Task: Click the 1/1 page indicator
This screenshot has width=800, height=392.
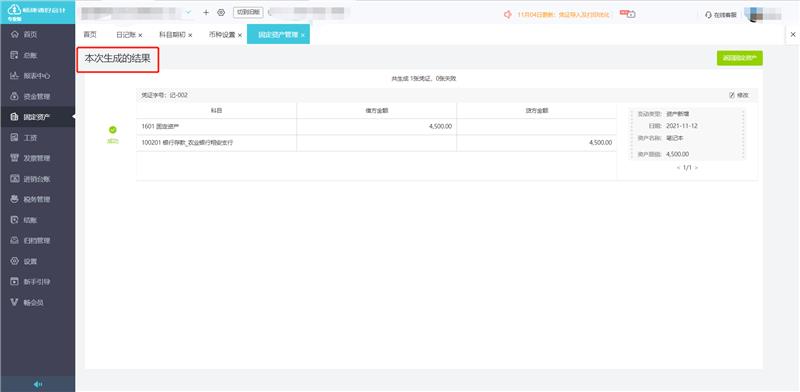Action: point(687,167)
